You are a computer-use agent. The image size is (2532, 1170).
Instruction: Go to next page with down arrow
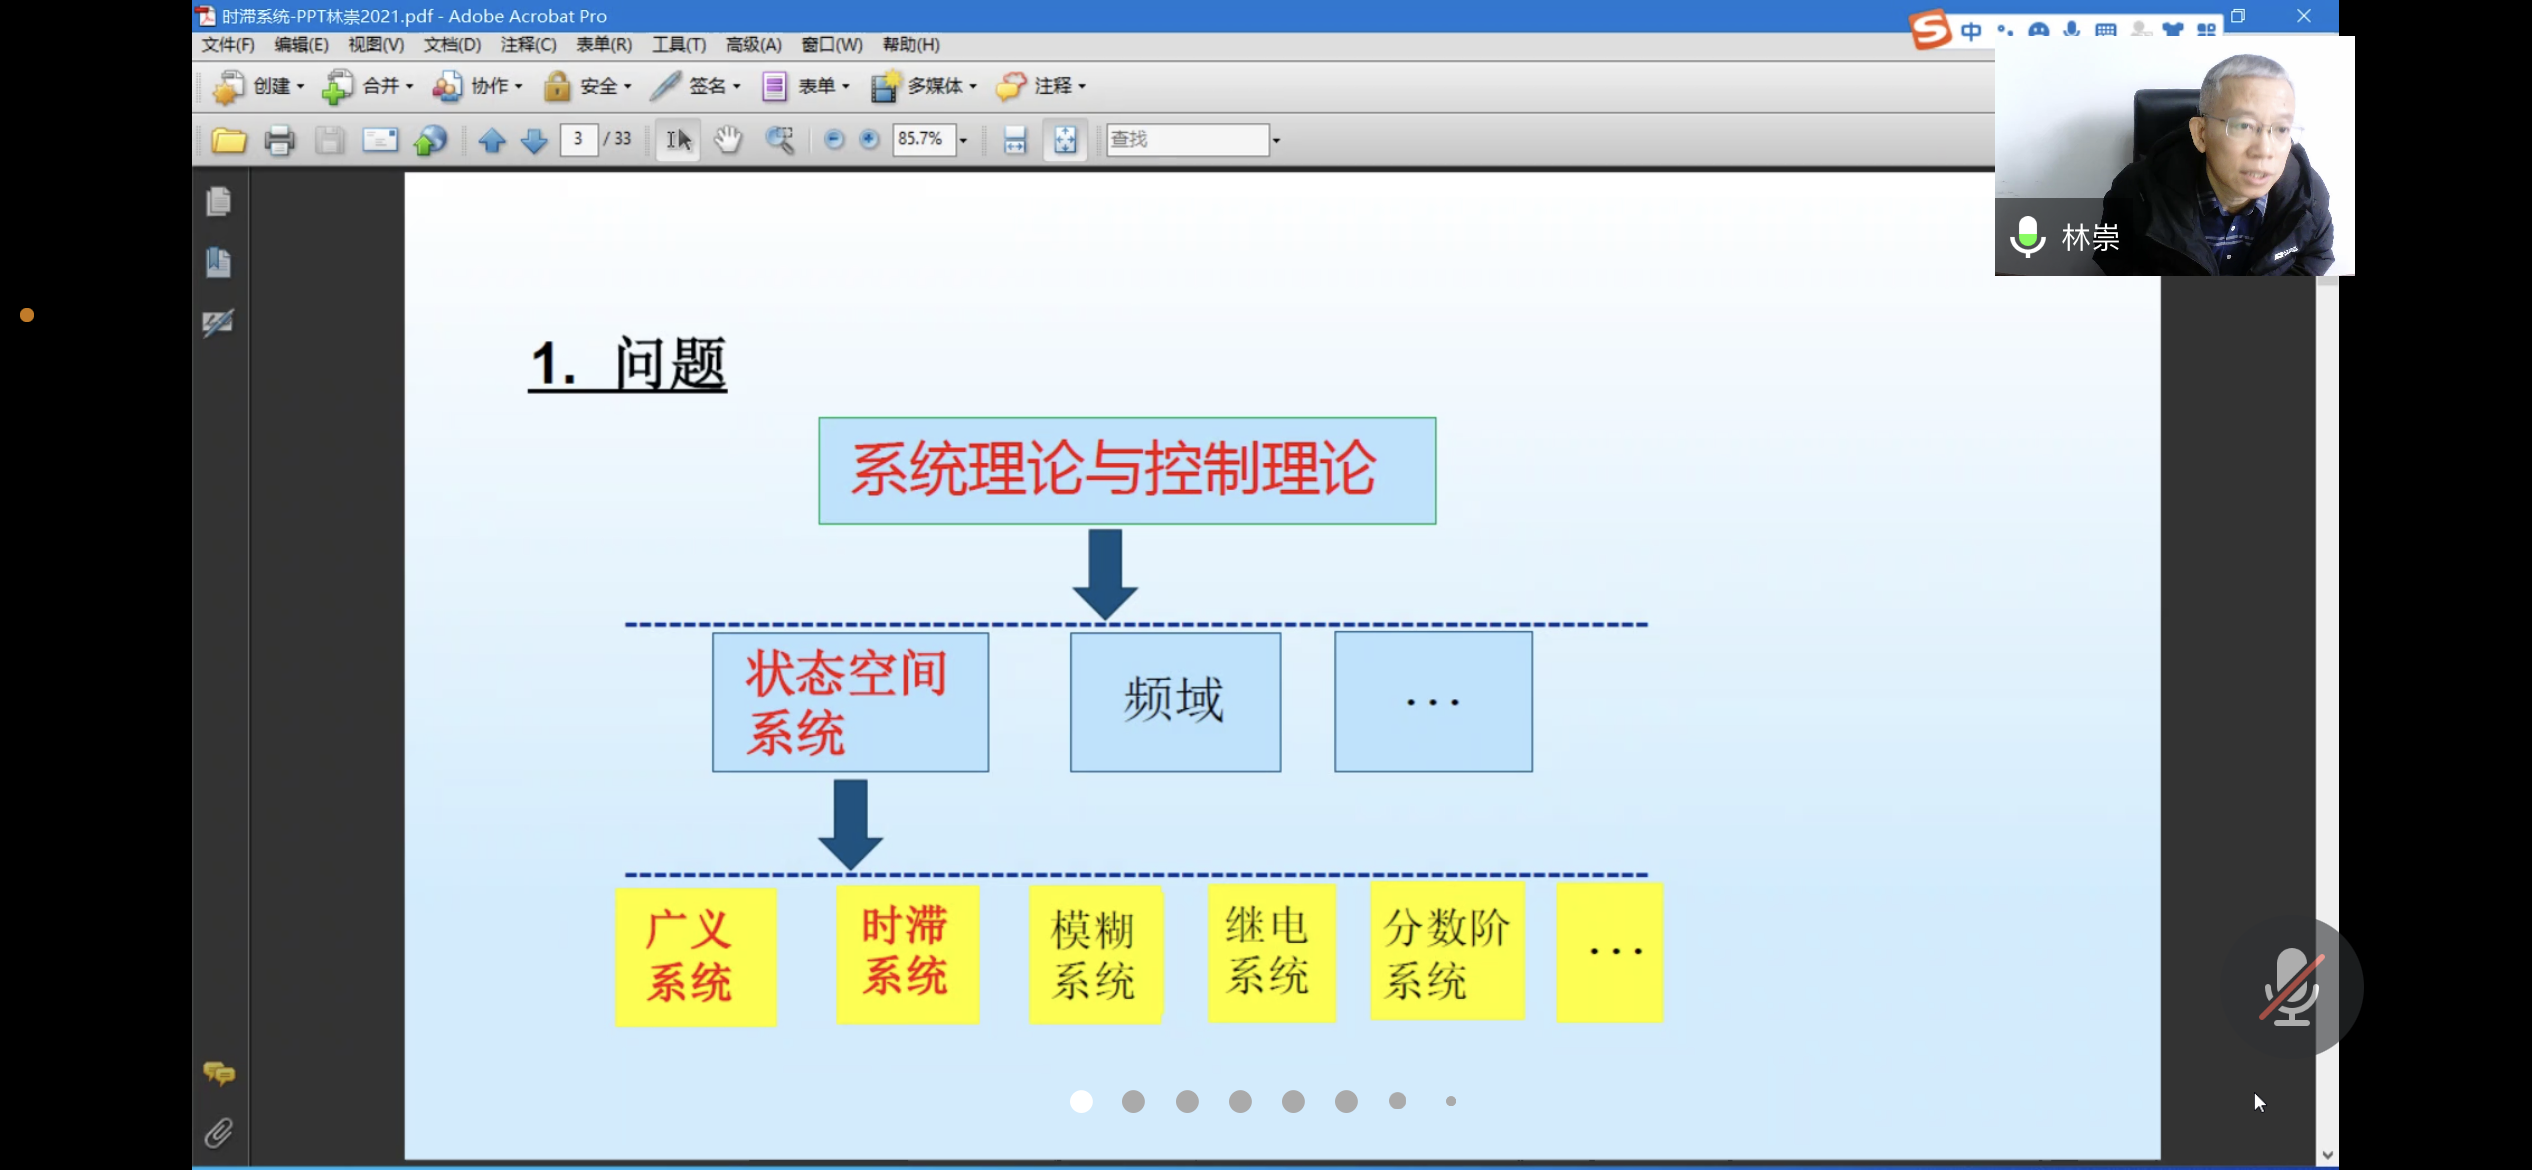point(534,140)
